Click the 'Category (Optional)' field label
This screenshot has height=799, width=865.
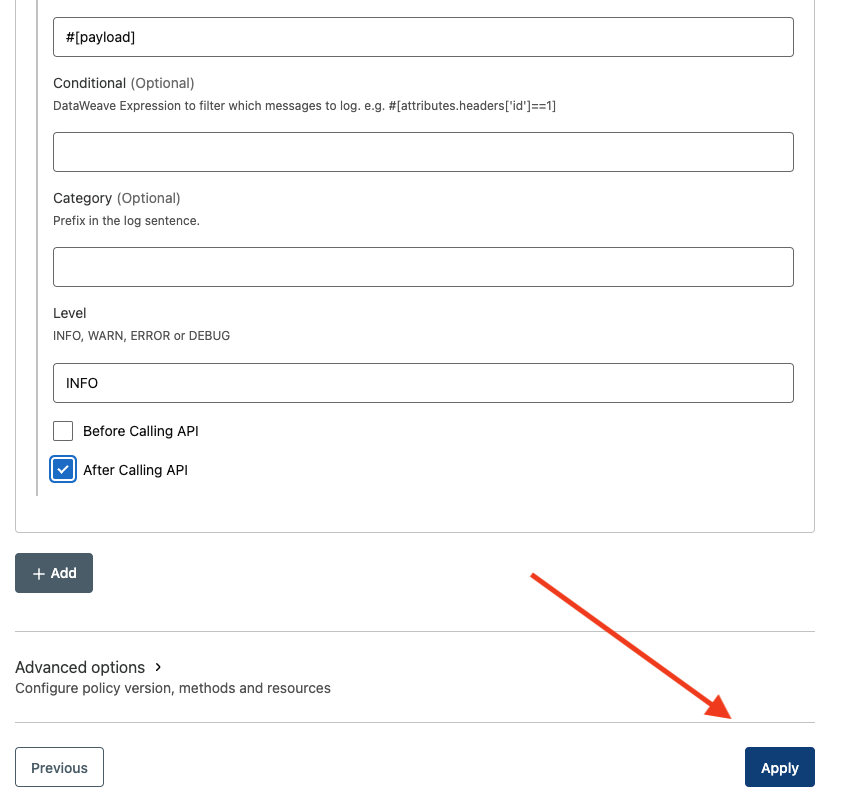pos(116,198)
